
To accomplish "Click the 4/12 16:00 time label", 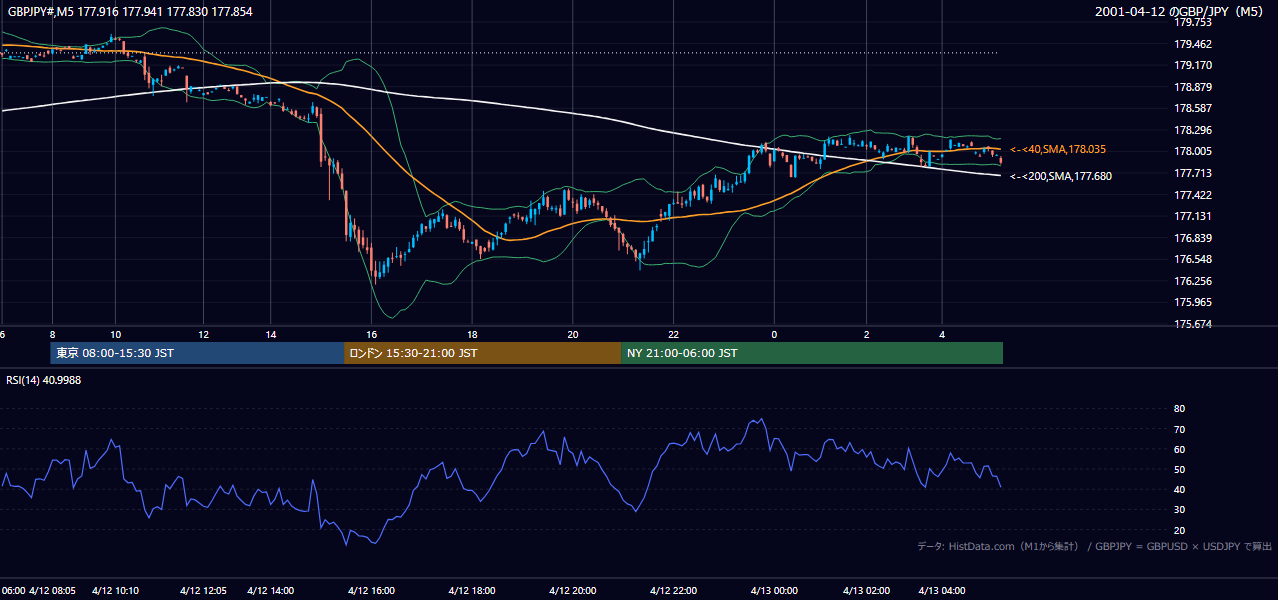I will click(371, 590).
